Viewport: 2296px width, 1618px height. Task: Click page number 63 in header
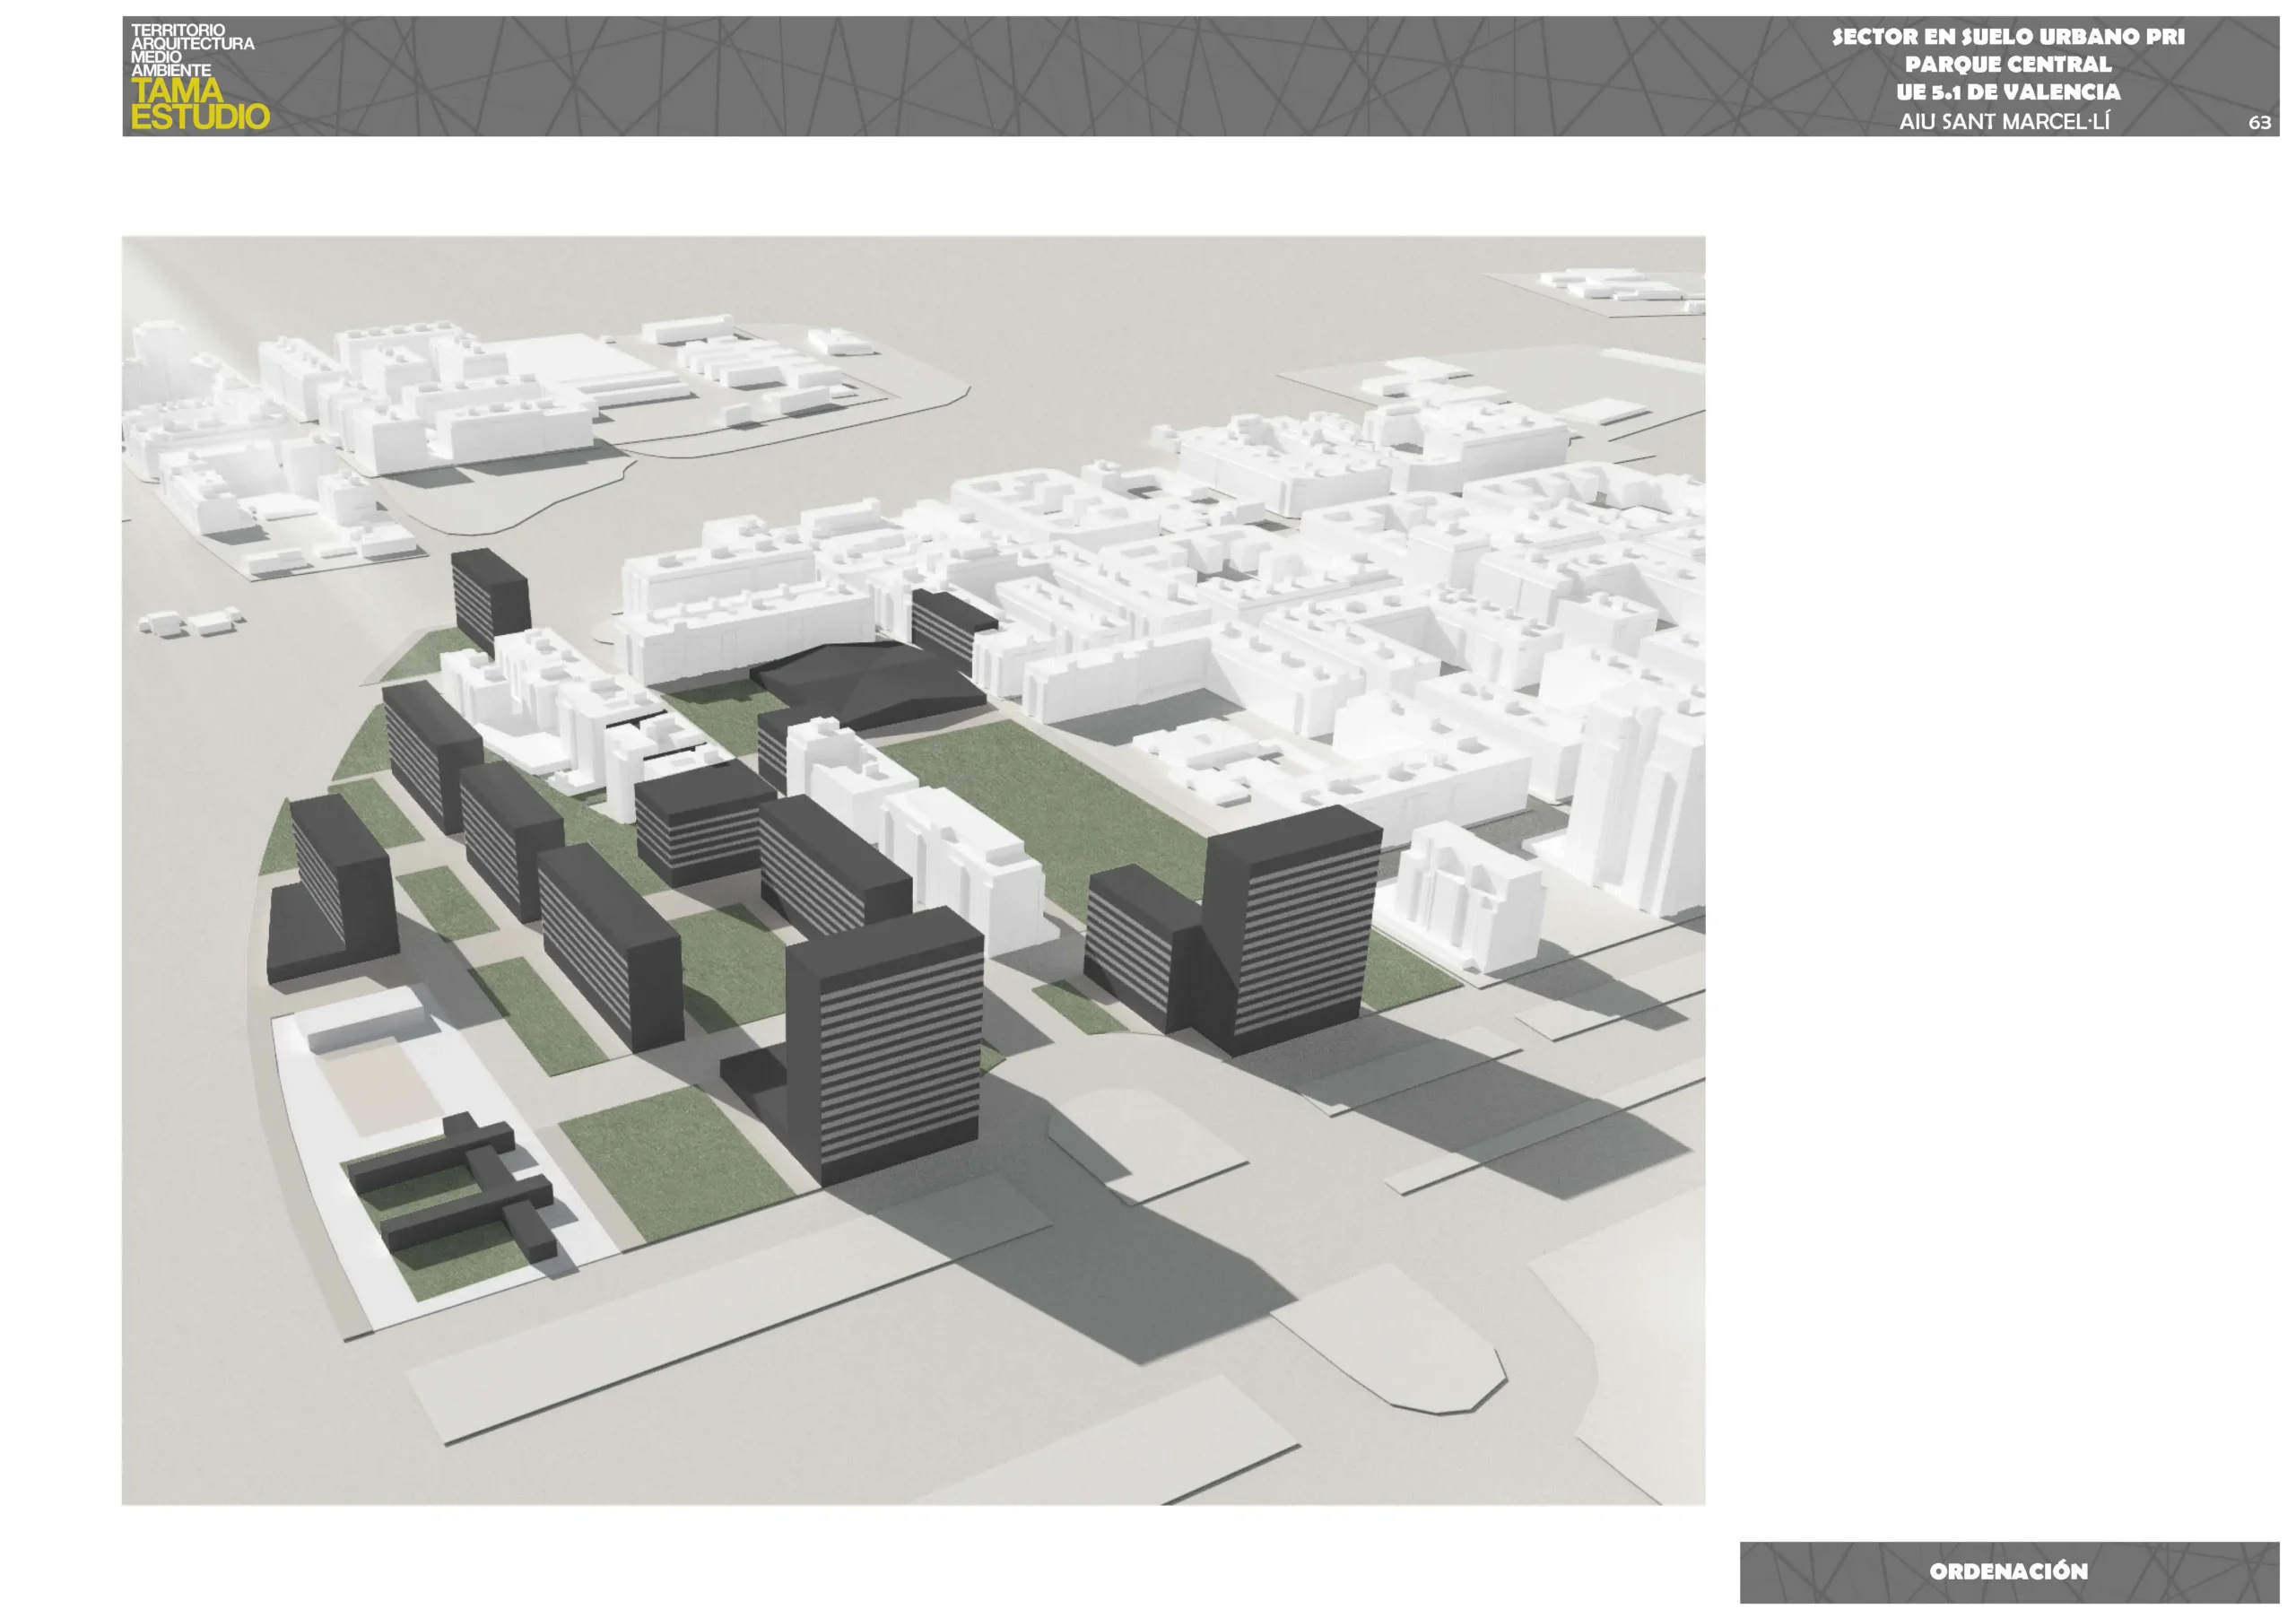tap(2258, 123)
